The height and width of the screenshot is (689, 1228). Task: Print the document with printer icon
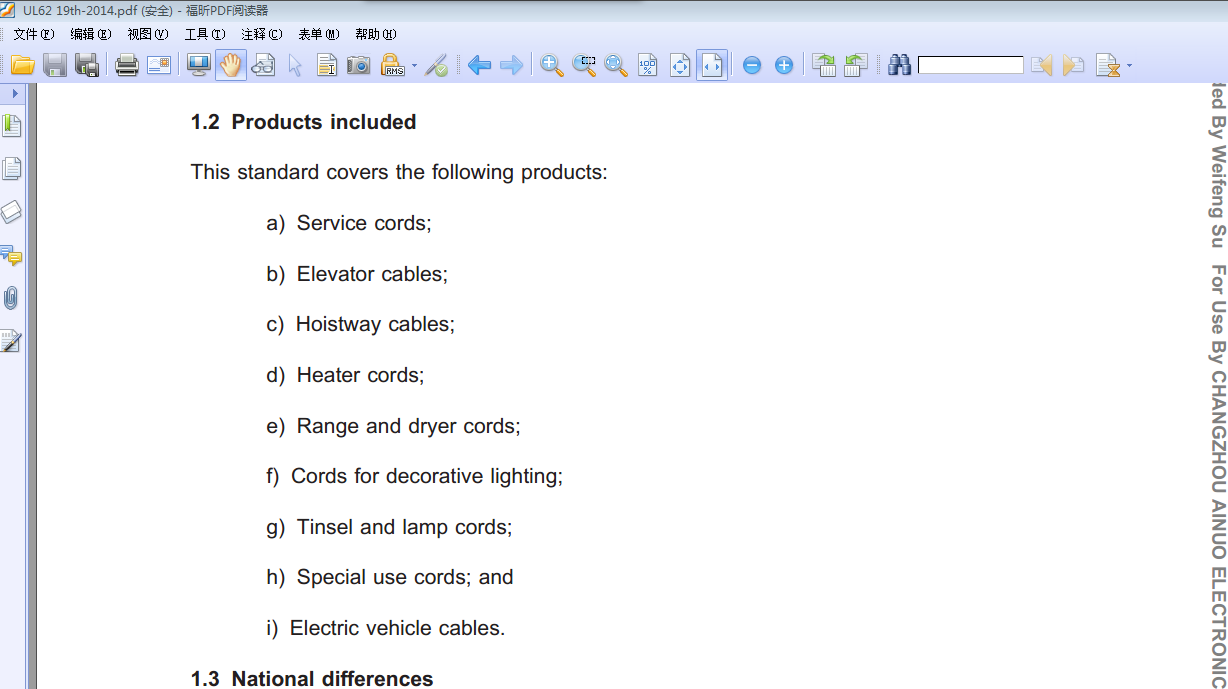click(127, 66)
